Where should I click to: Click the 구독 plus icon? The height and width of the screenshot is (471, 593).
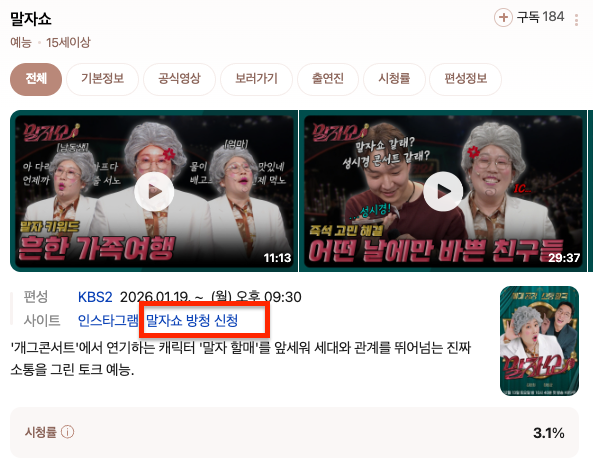pyautogui.click(x=503, y=17)
